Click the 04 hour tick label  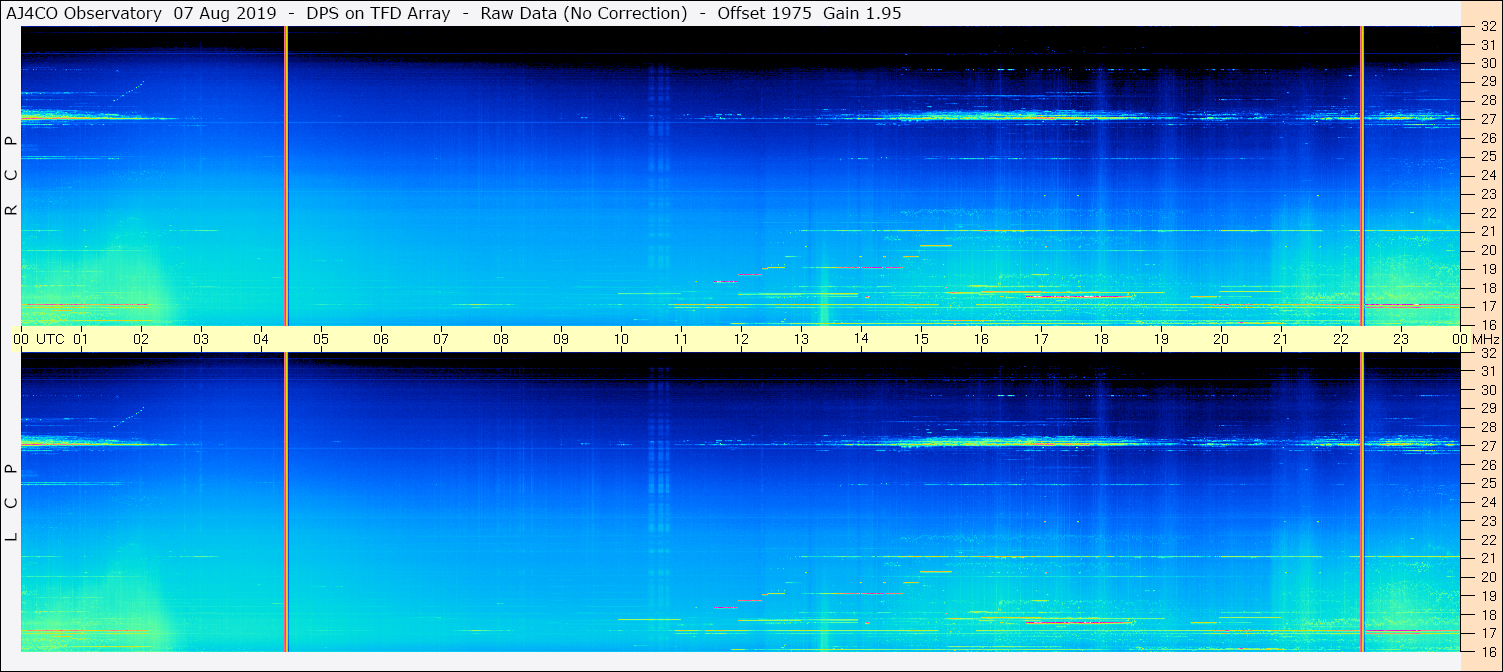click(x=261, y=339)
